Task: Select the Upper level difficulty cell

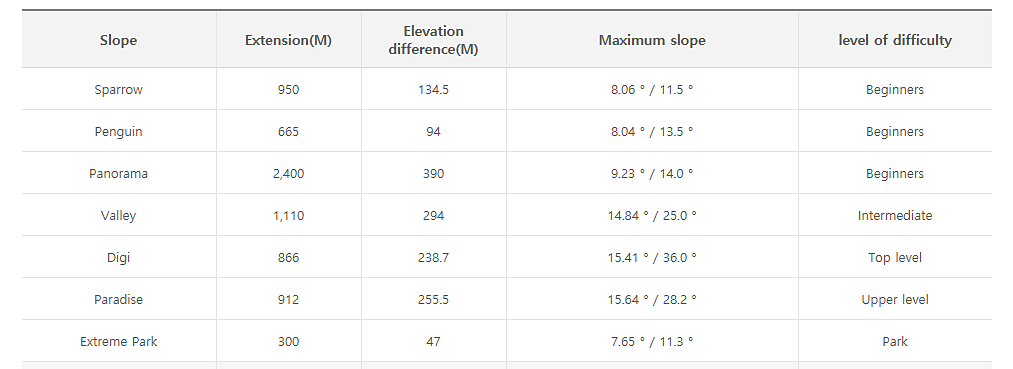Action: [895, 300]
